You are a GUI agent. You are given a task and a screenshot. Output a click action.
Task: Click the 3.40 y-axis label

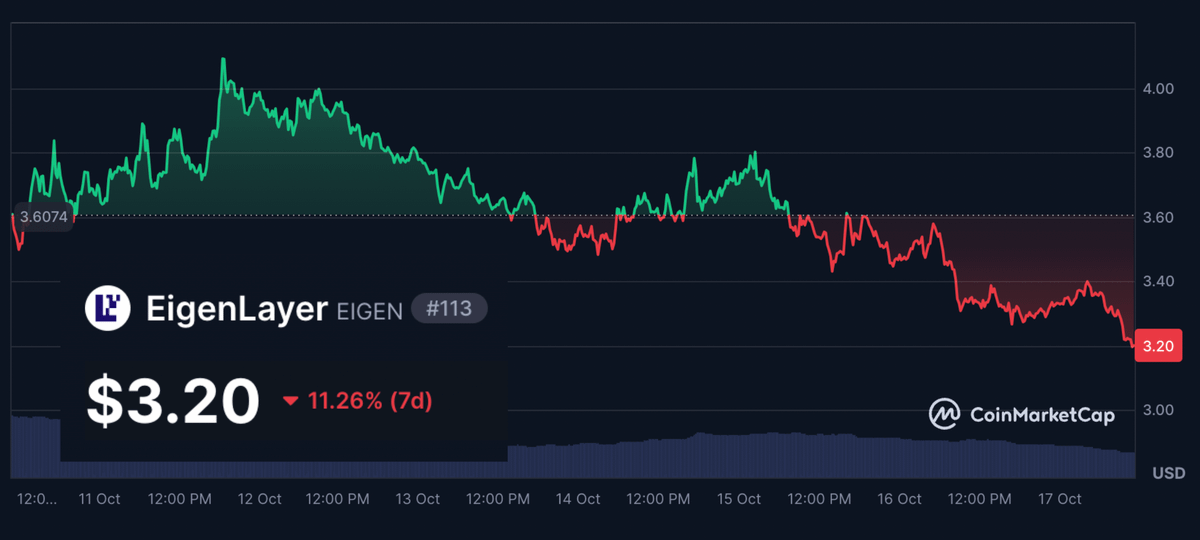click(1158, 282)
